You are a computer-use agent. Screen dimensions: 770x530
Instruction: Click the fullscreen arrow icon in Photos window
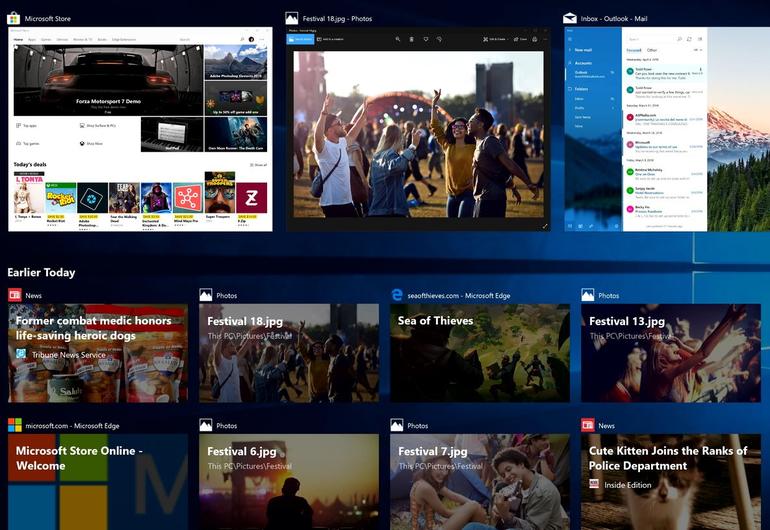pos(544,226)
